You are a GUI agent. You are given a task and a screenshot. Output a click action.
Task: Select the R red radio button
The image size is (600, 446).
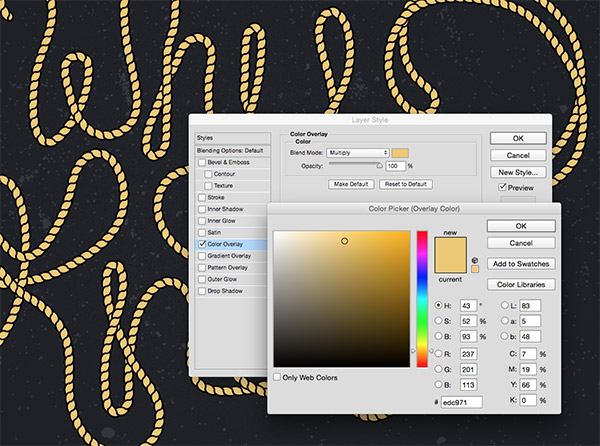440,353
